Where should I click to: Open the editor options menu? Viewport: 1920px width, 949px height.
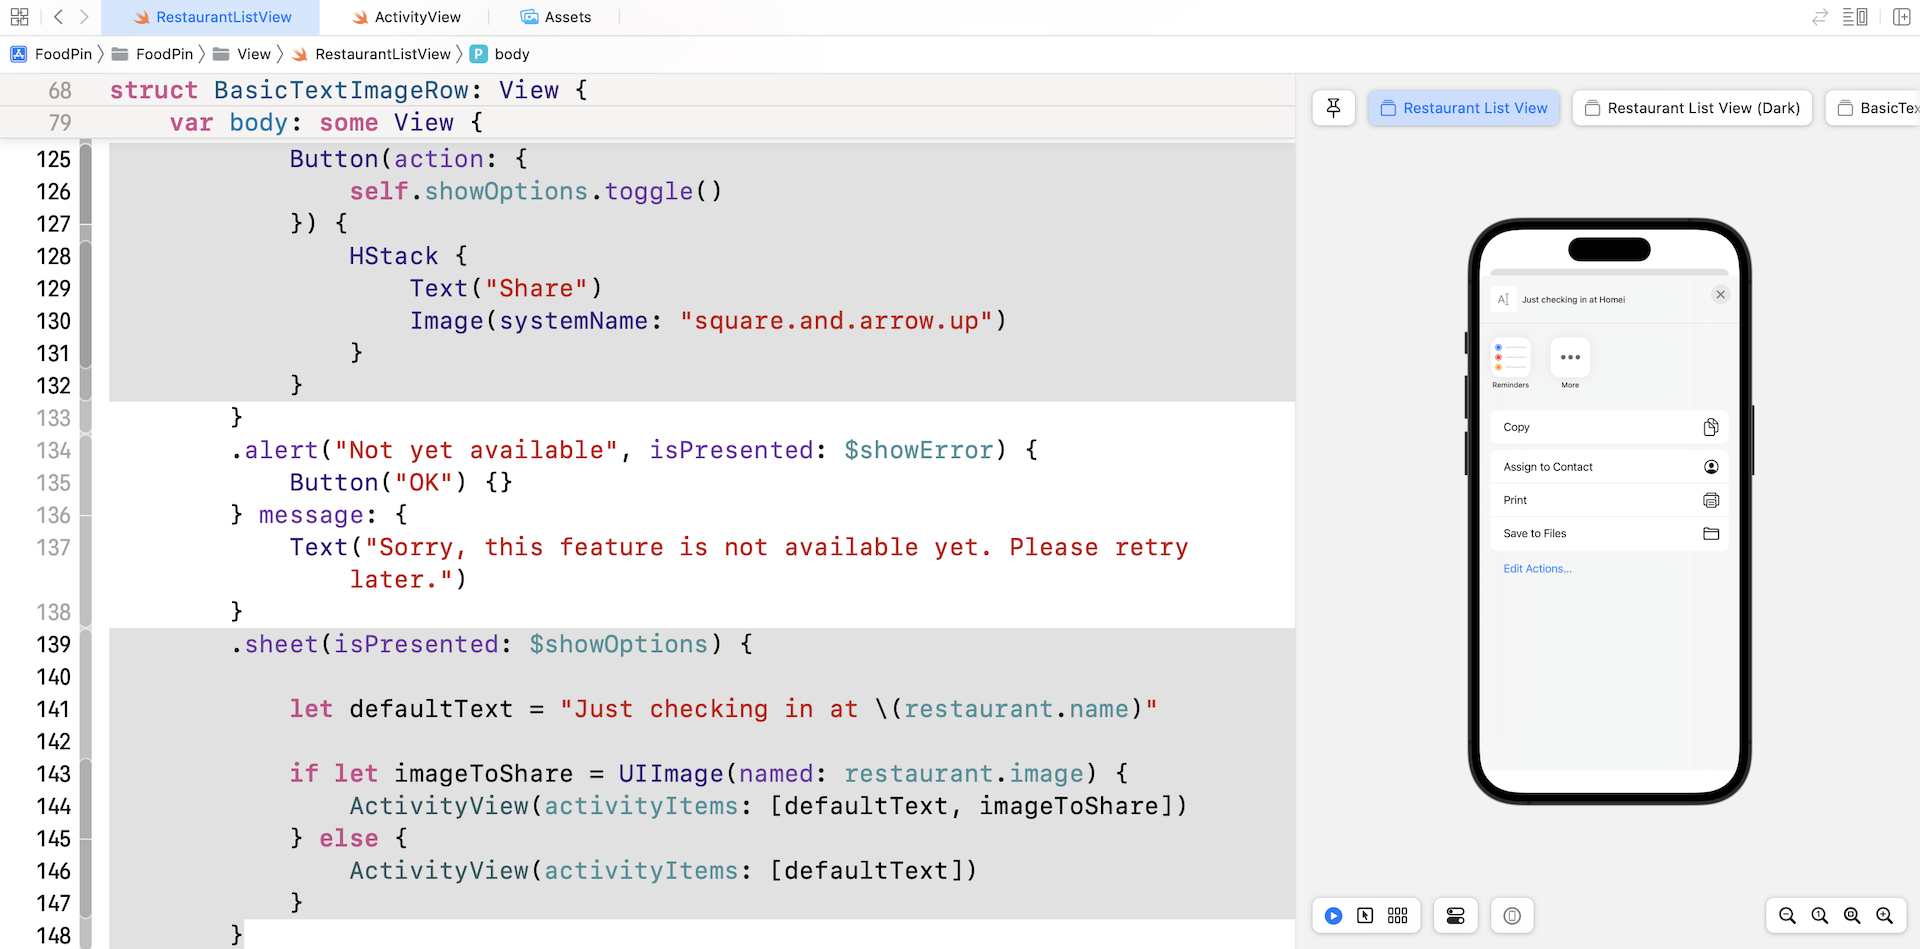click(x=1855, y=17)
